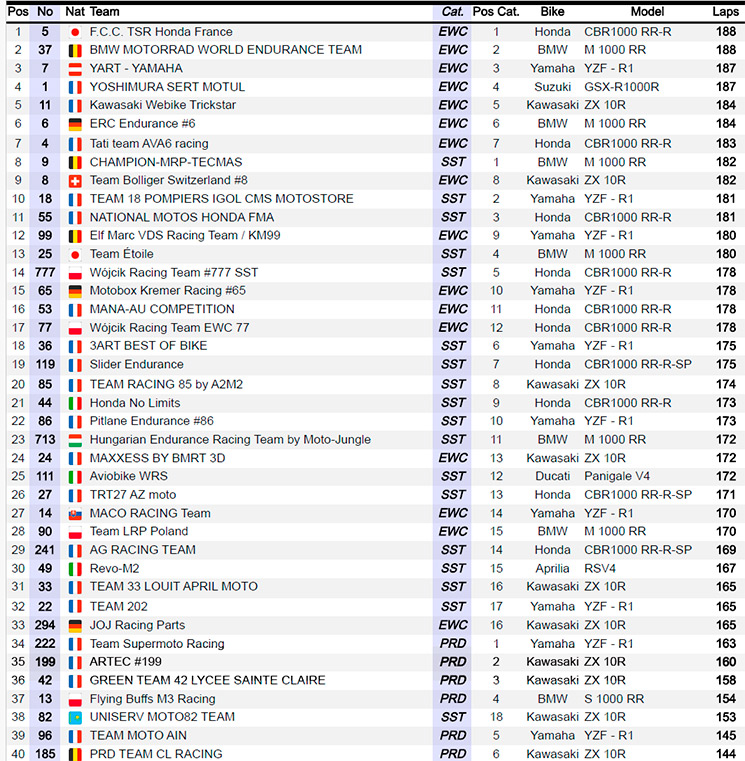Select team TEAM MOTO AIN
Screen dimensions: 745x761
point(138,736)
